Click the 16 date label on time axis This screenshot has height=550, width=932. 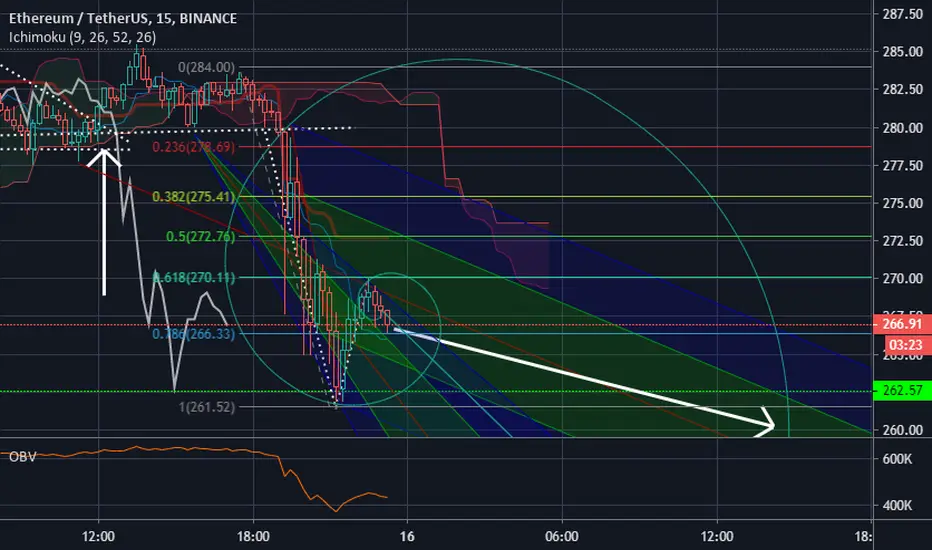pyautogui.click(x=407, y=537)
